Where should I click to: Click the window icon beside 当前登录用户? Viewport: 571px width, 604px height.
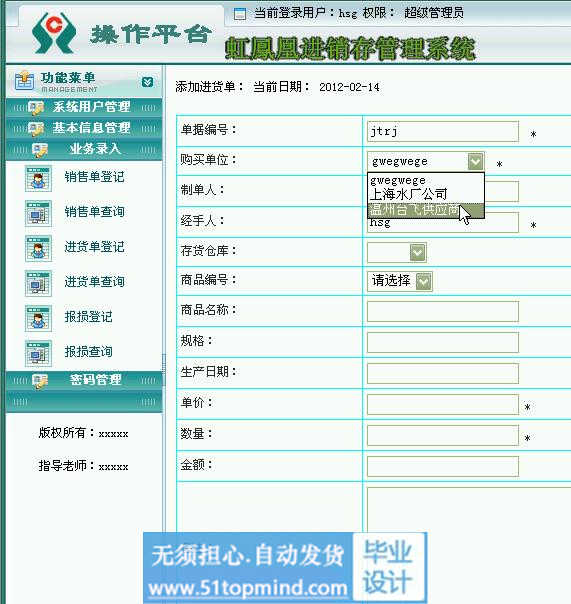240,14
